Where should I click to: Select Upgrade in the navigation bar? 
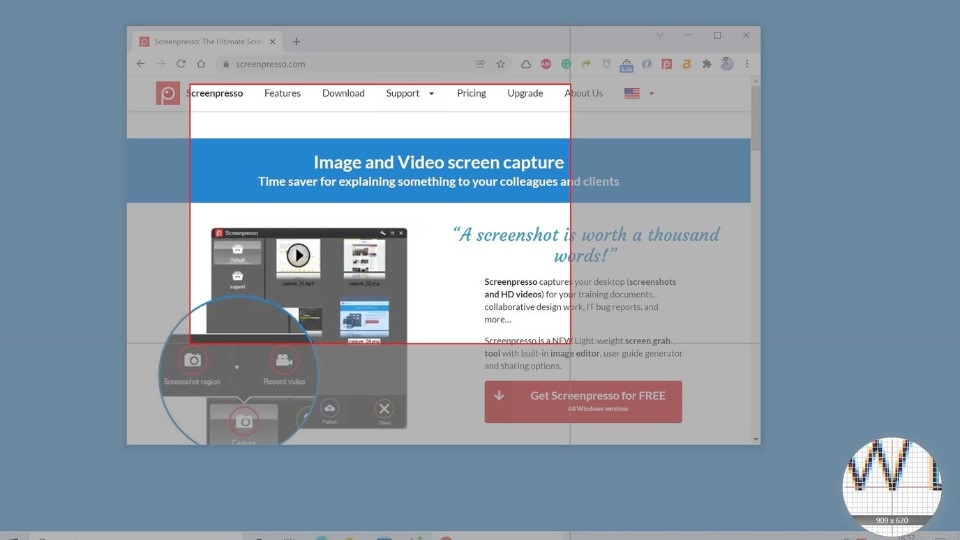525,93
